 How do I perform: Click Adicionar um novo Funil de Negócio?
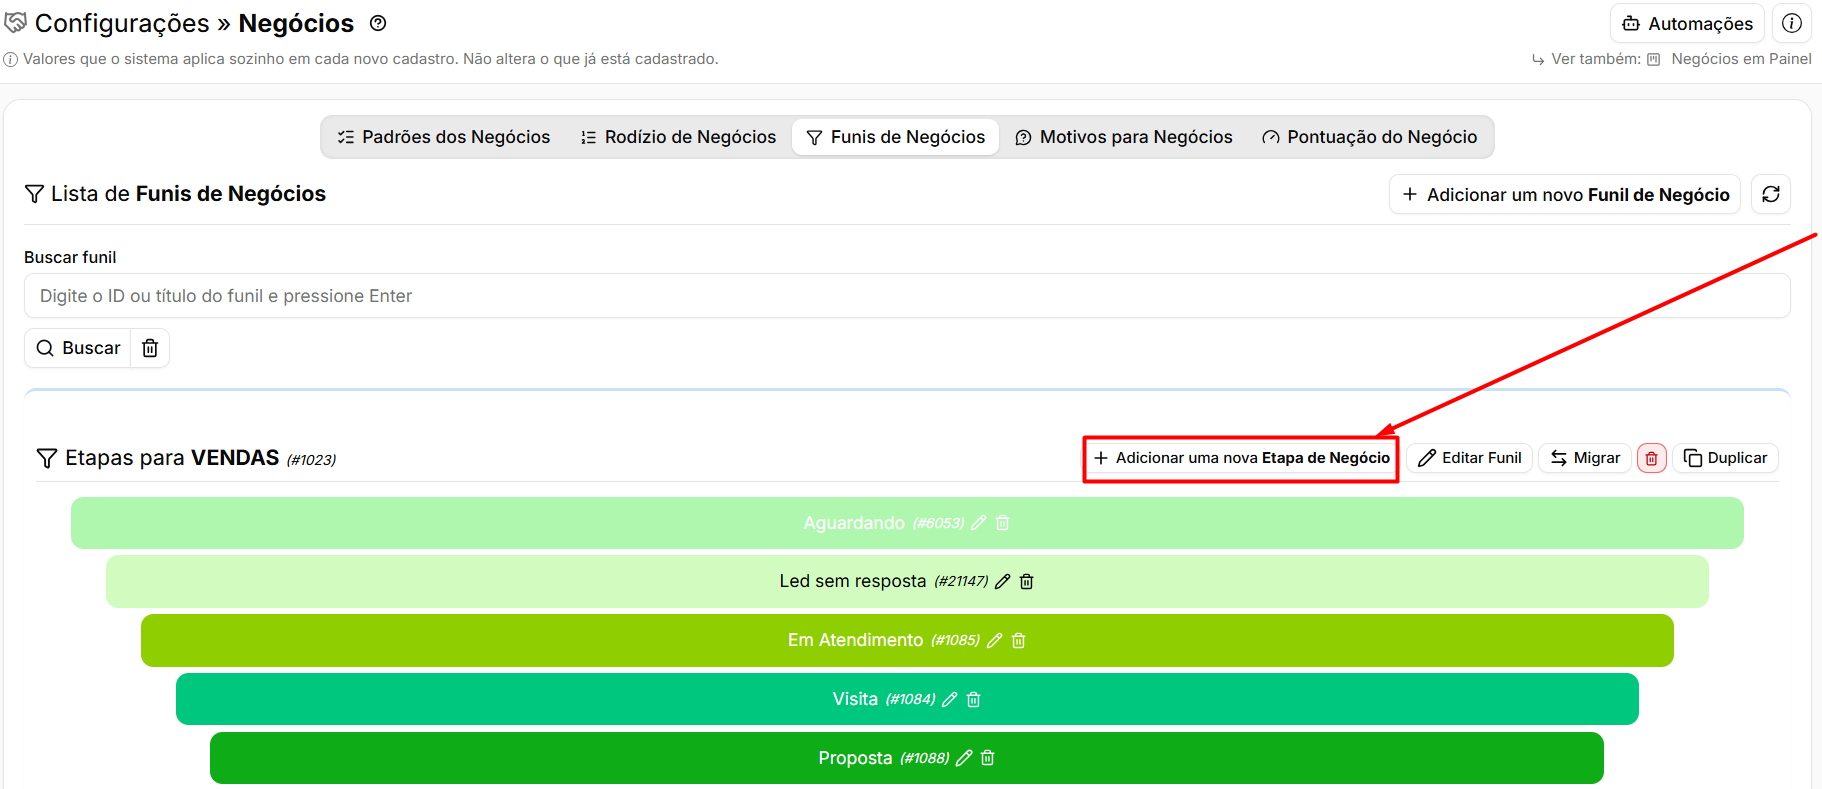point(1565,194)
